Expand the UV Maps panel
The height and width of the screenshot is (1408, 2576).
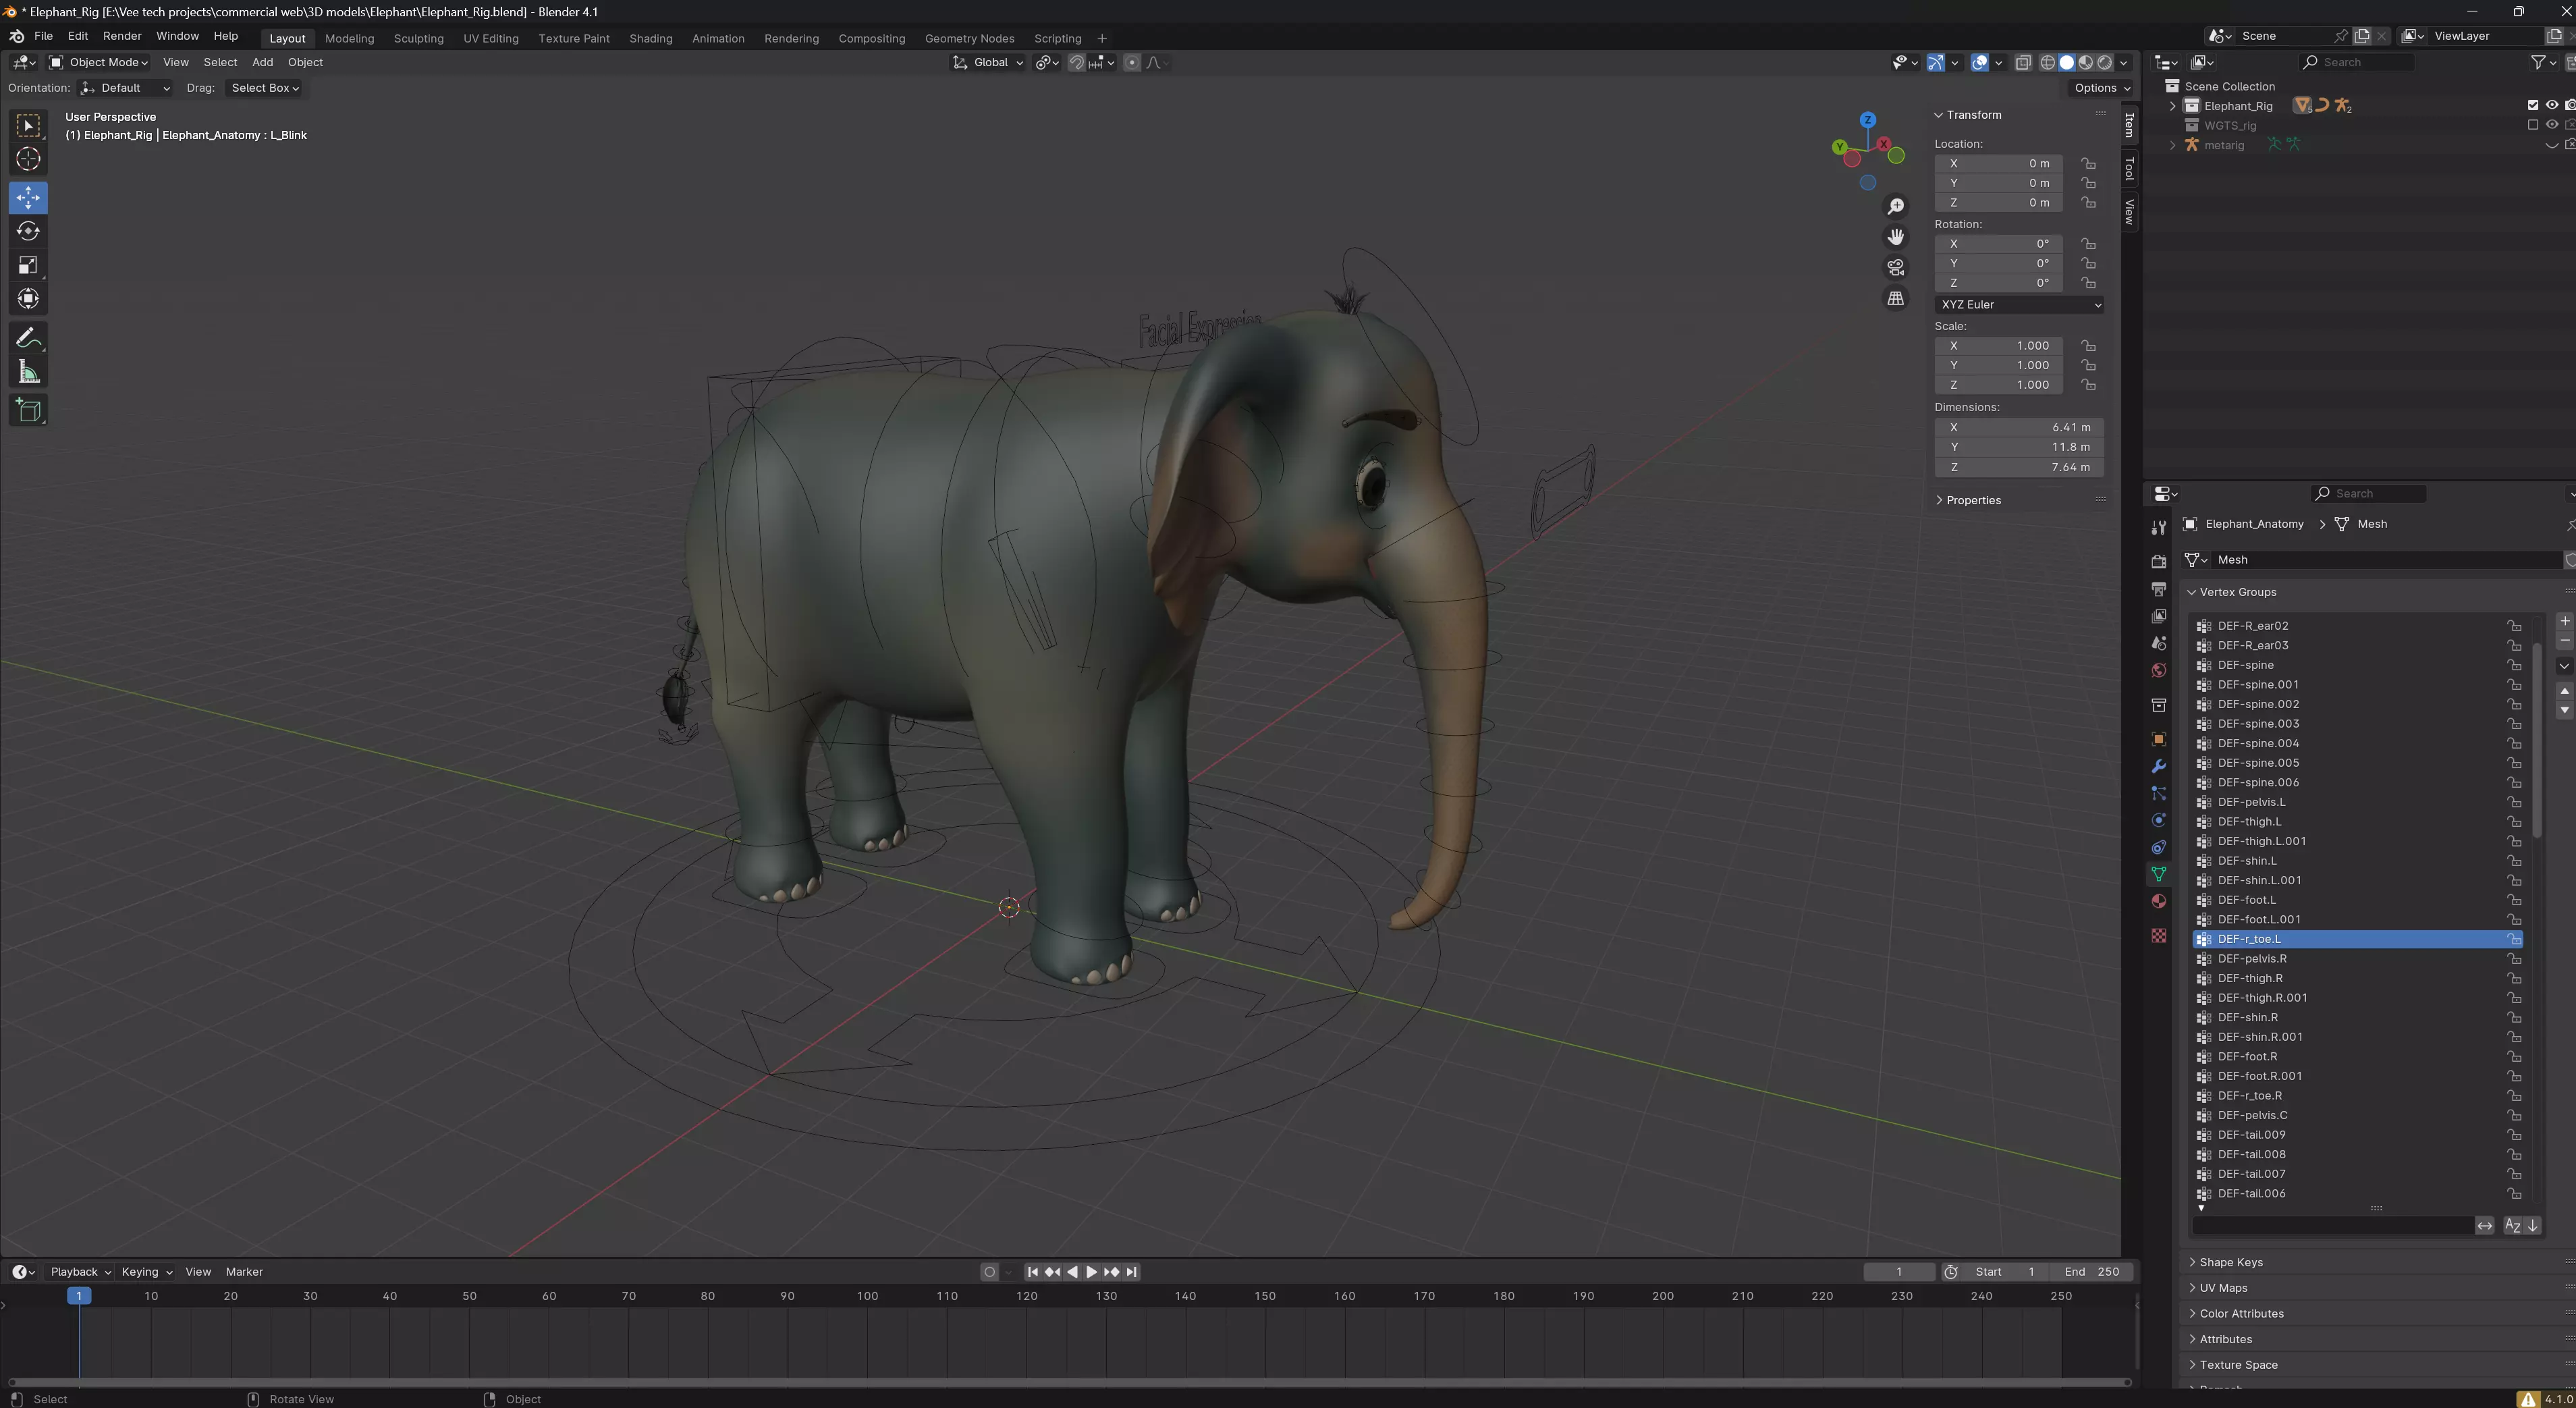point(2222,1288)
